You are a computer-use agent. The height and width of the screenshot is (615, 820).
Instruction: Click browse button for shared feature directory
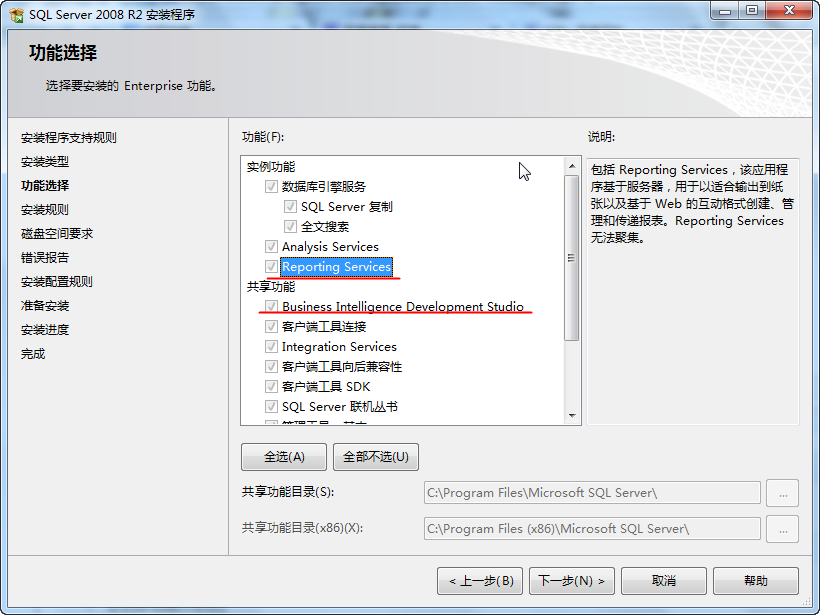(782, 493)
